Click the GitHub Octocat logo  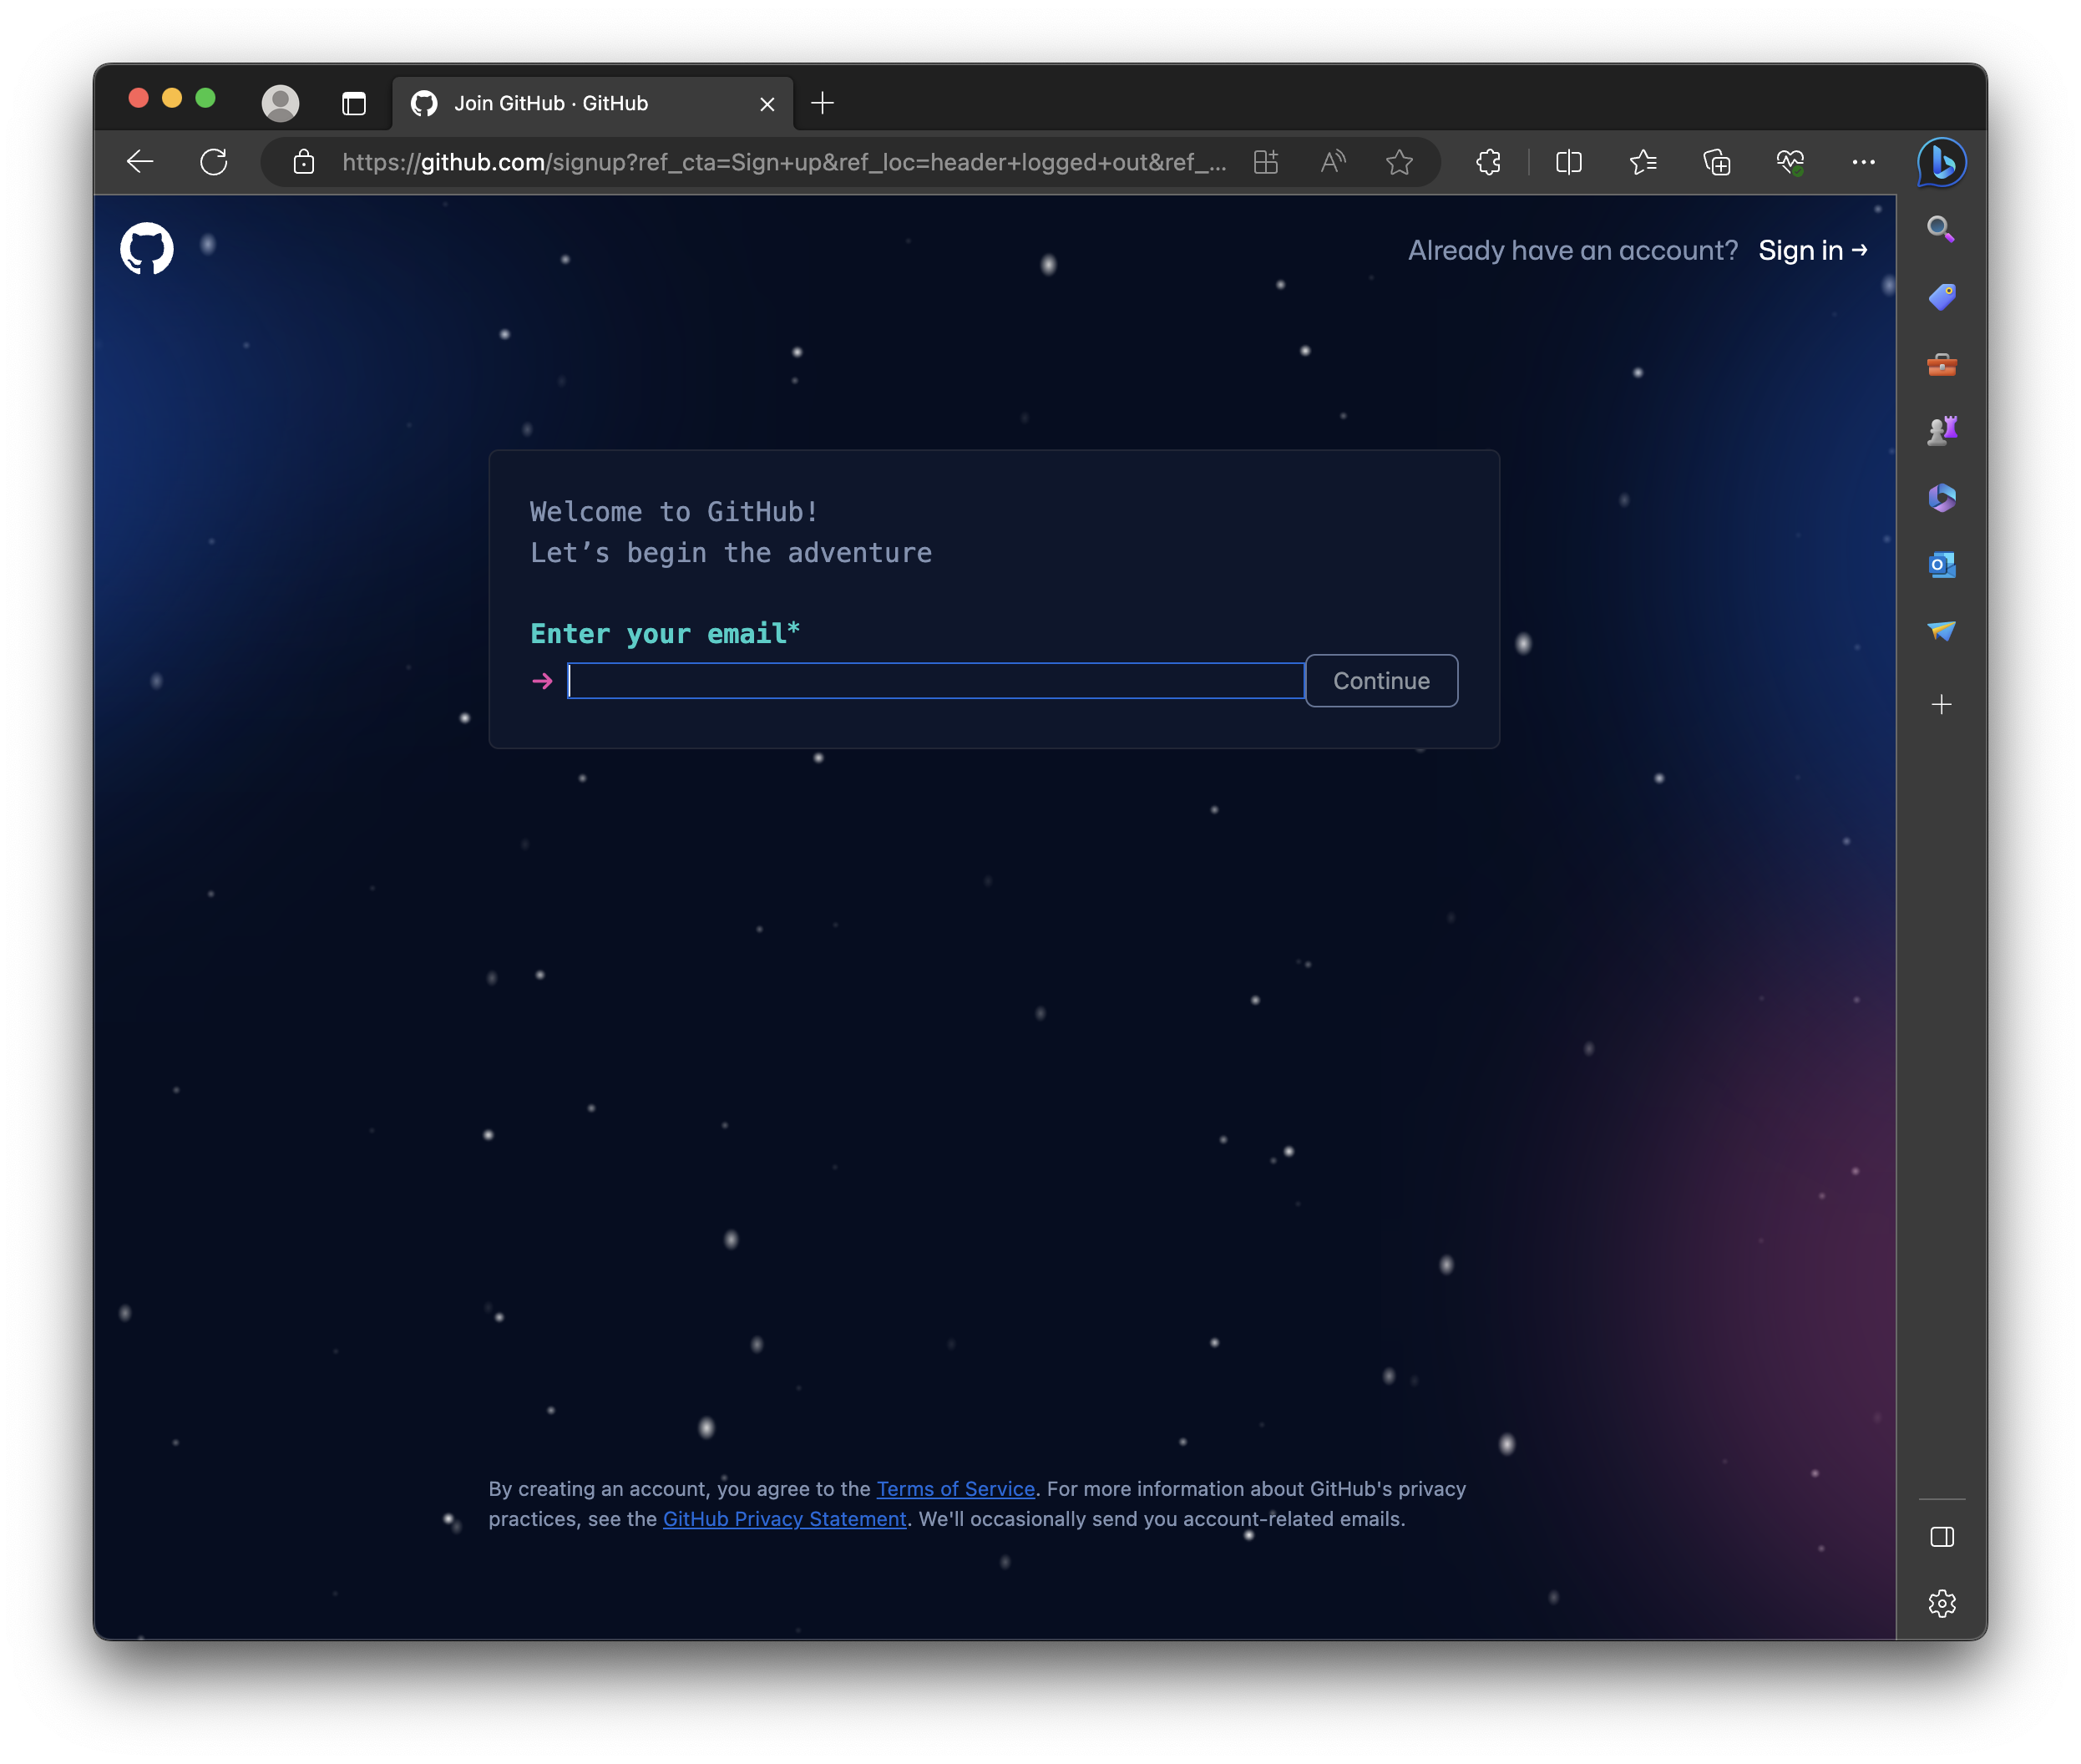146,249
